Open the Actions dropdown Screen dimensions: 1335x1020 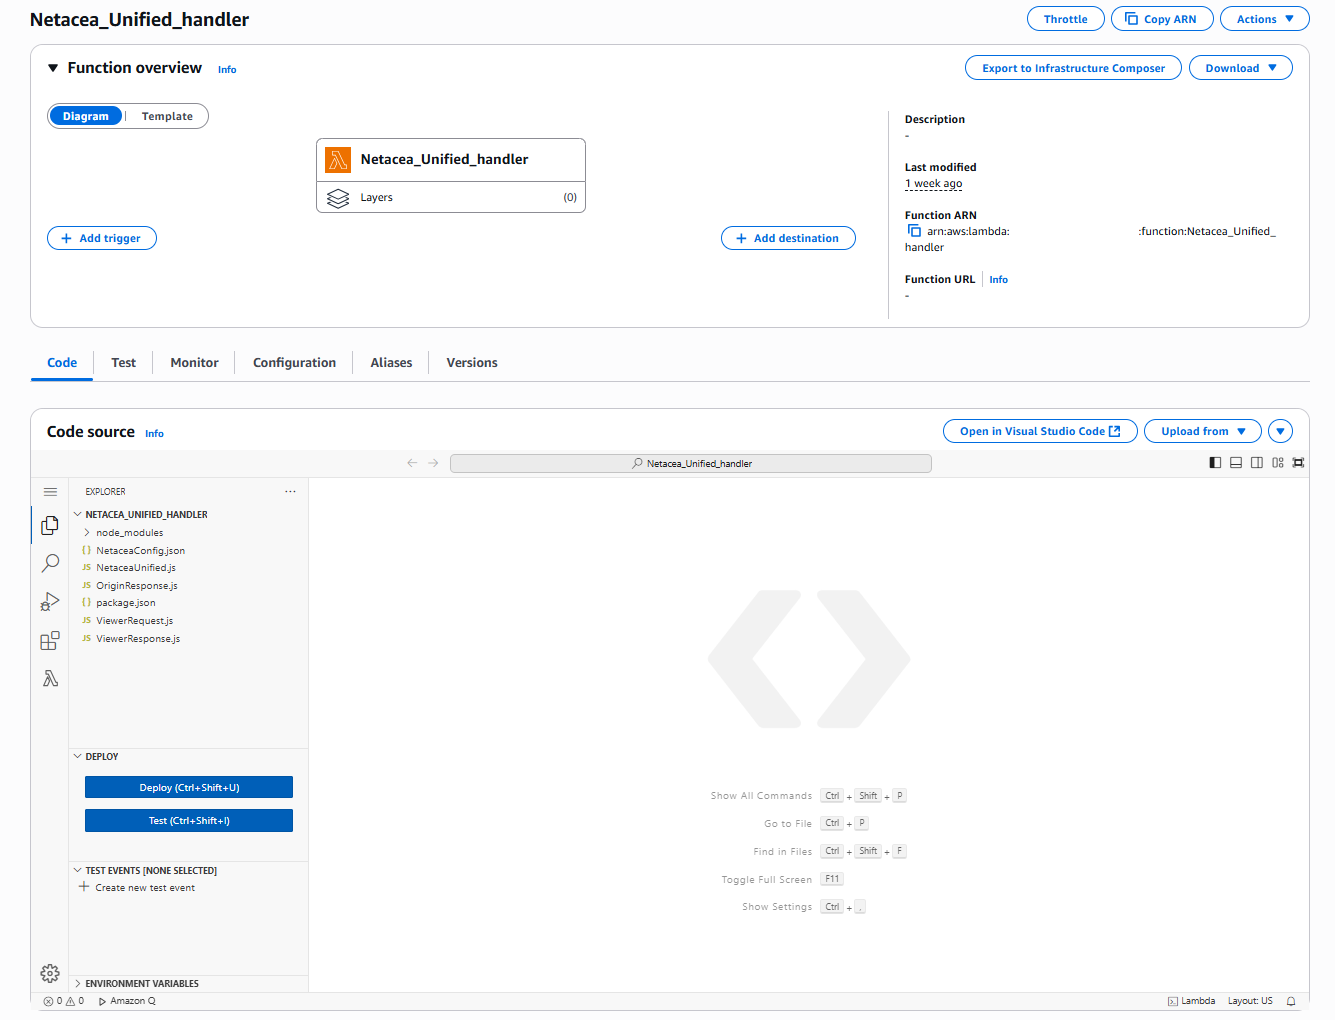pos(1264,19)
